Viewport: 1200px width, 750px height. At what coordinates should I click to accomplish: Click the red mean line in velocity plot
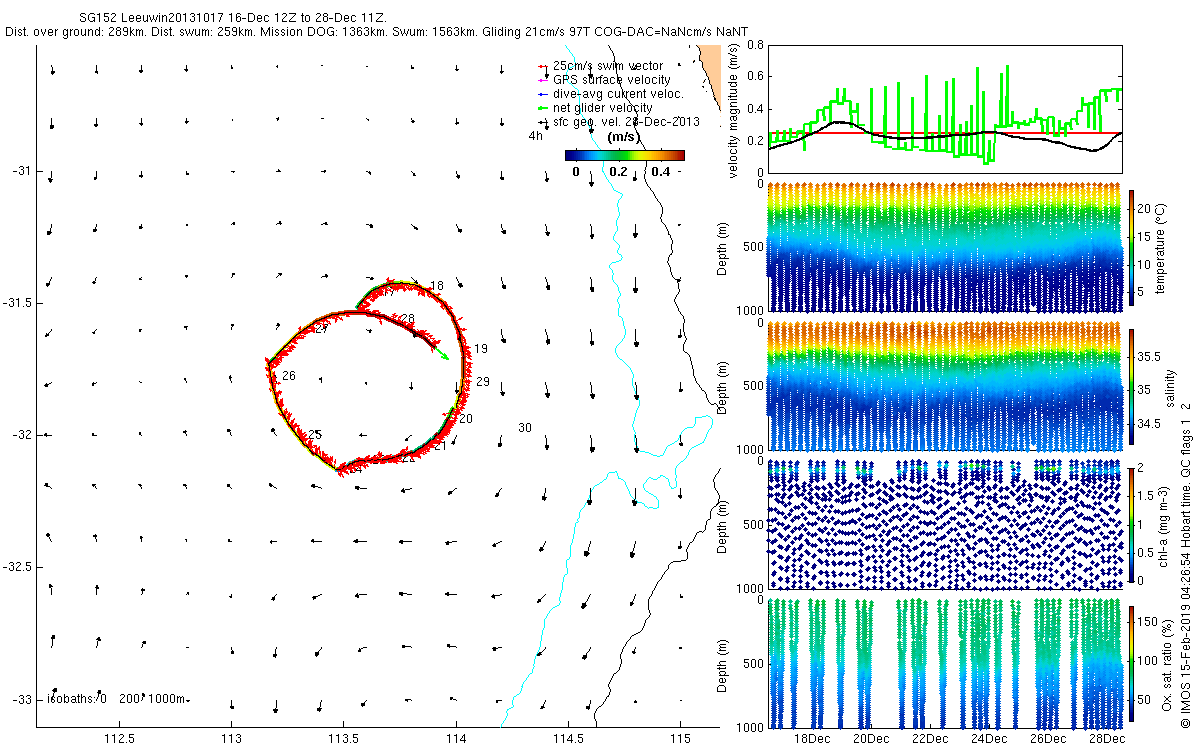point(944,132)
